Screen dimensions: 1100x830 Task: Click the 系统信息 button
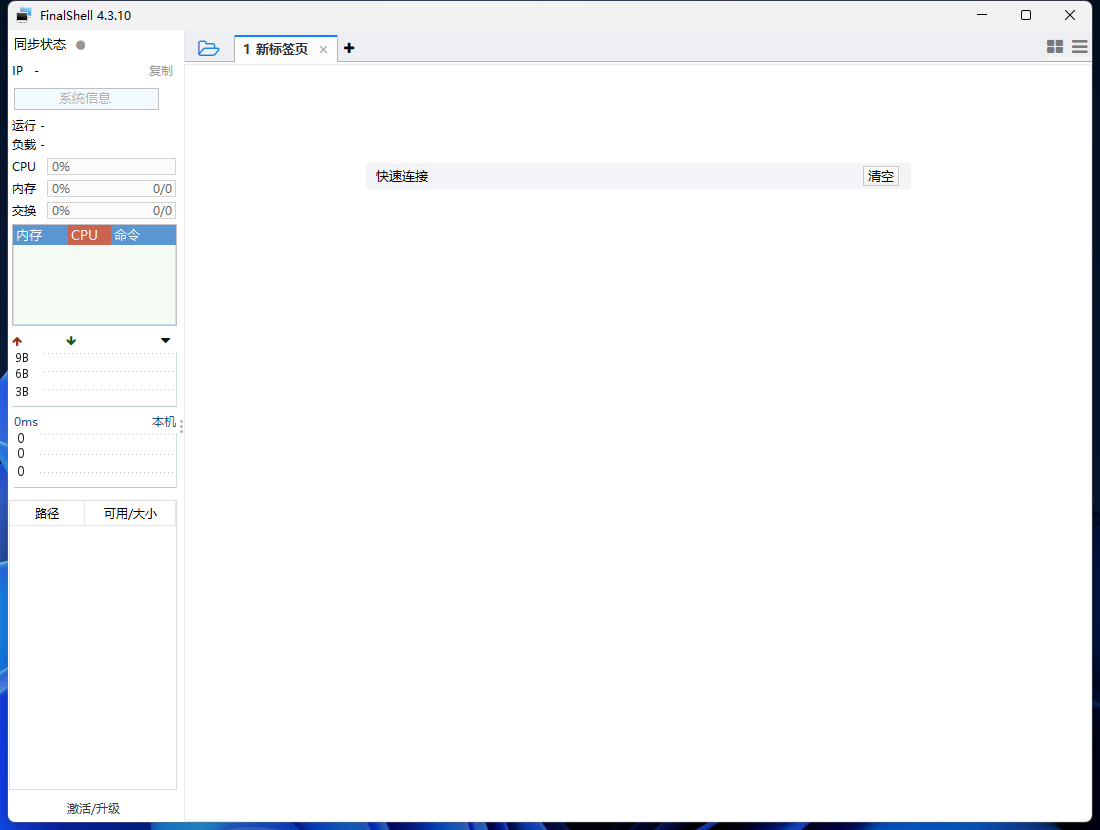tap(86, 98)
